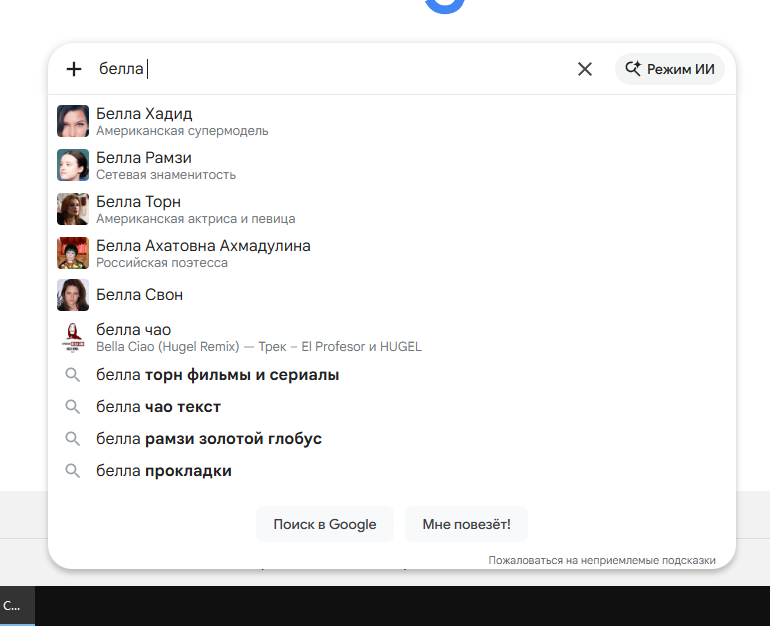770x626 pixels.
Task: Choose suggestion Белла Свон
Action: (x=392, y=295)
